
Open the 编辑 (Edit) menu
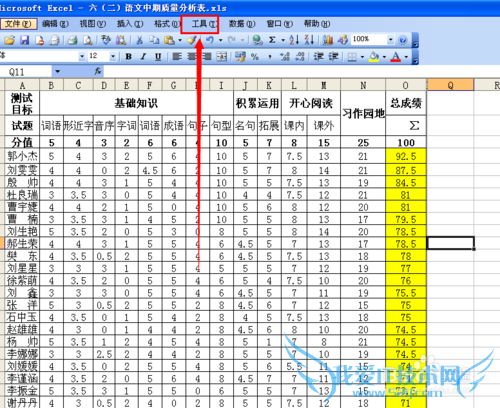tap(55, 24)
